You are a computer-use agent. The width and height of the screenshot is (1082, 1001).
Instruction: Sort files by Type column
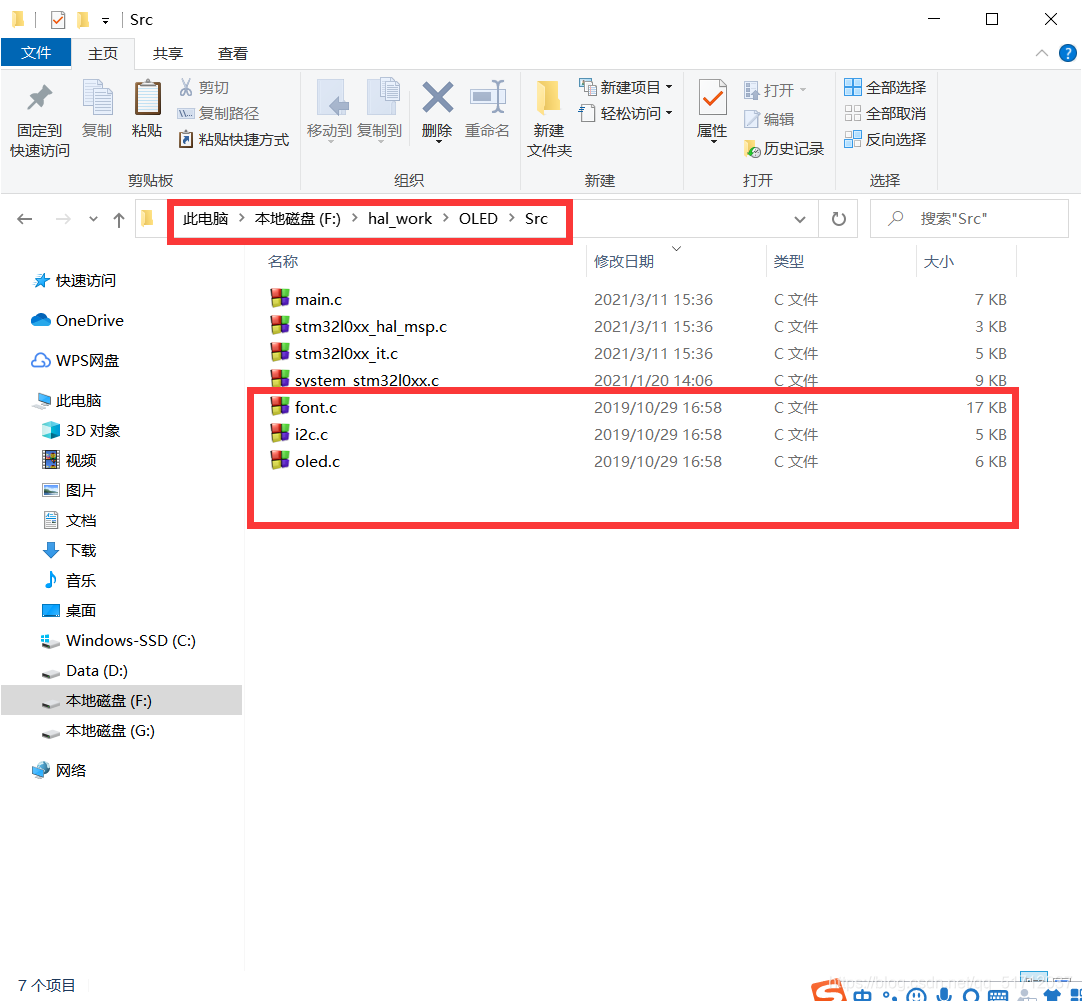[789, 261]
